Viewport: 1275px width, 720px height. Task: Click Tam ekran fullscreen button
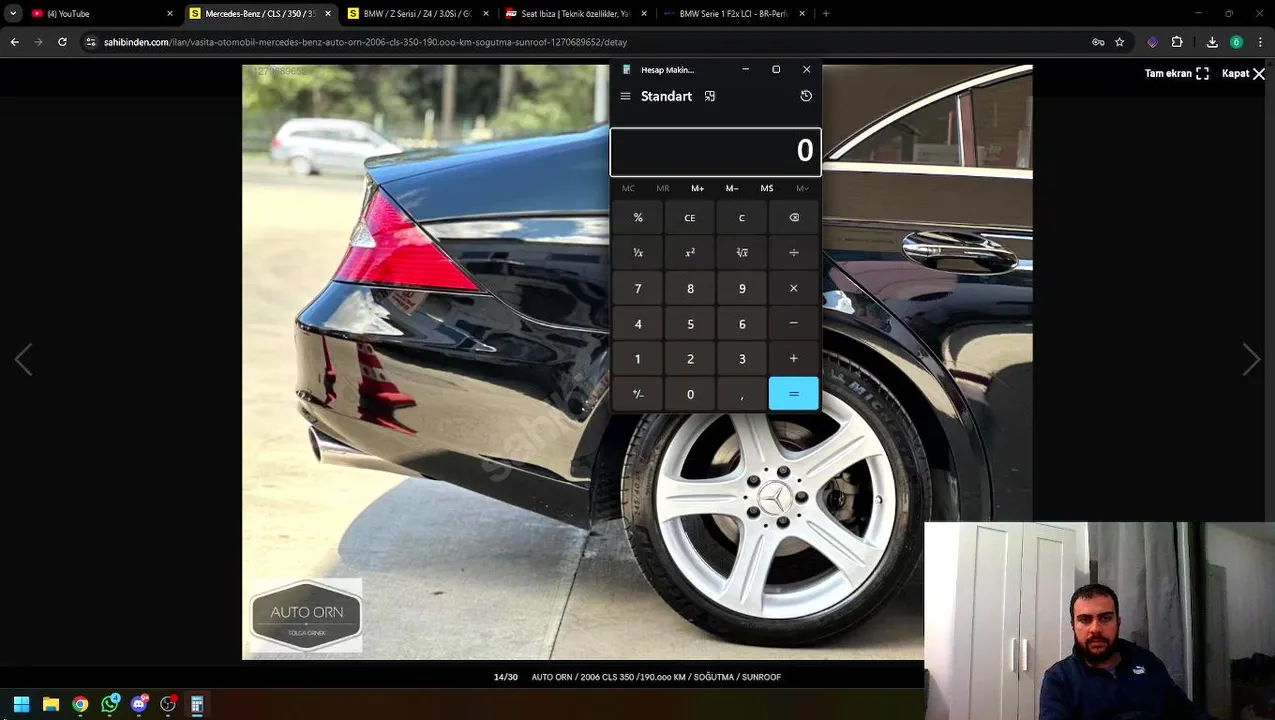(1177, 73)
